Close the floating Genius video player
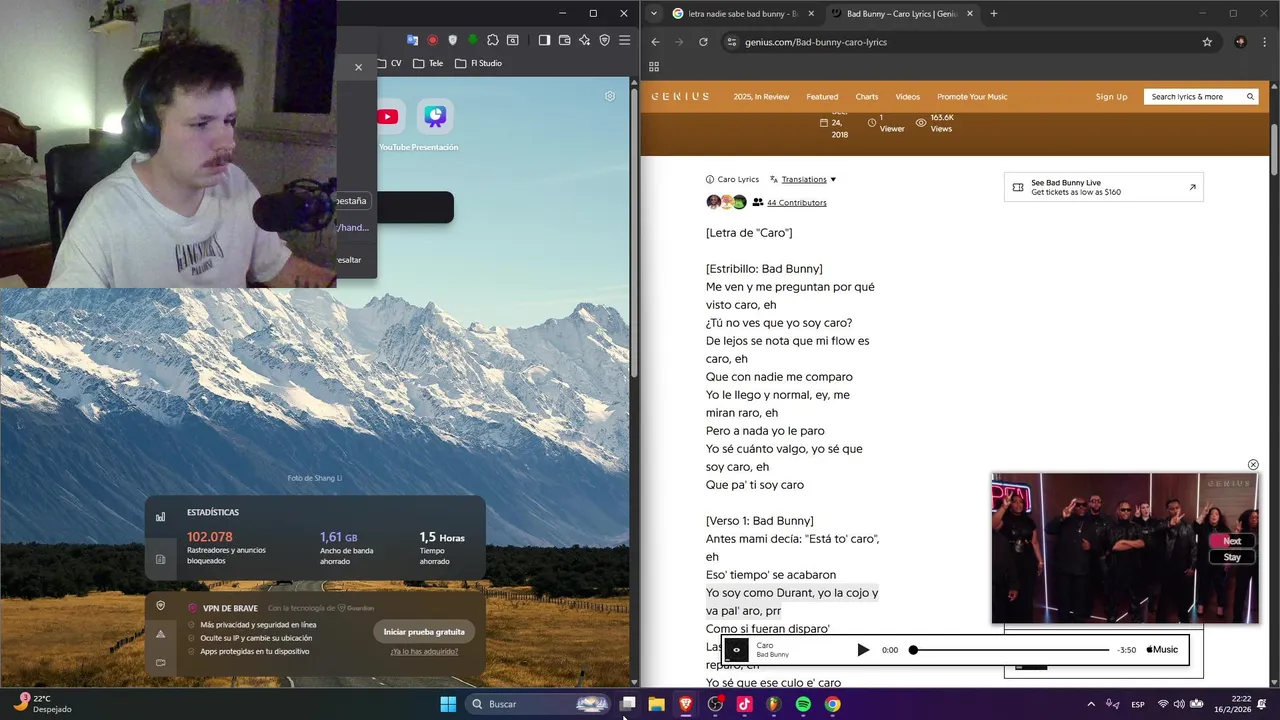 point(1253,465)
